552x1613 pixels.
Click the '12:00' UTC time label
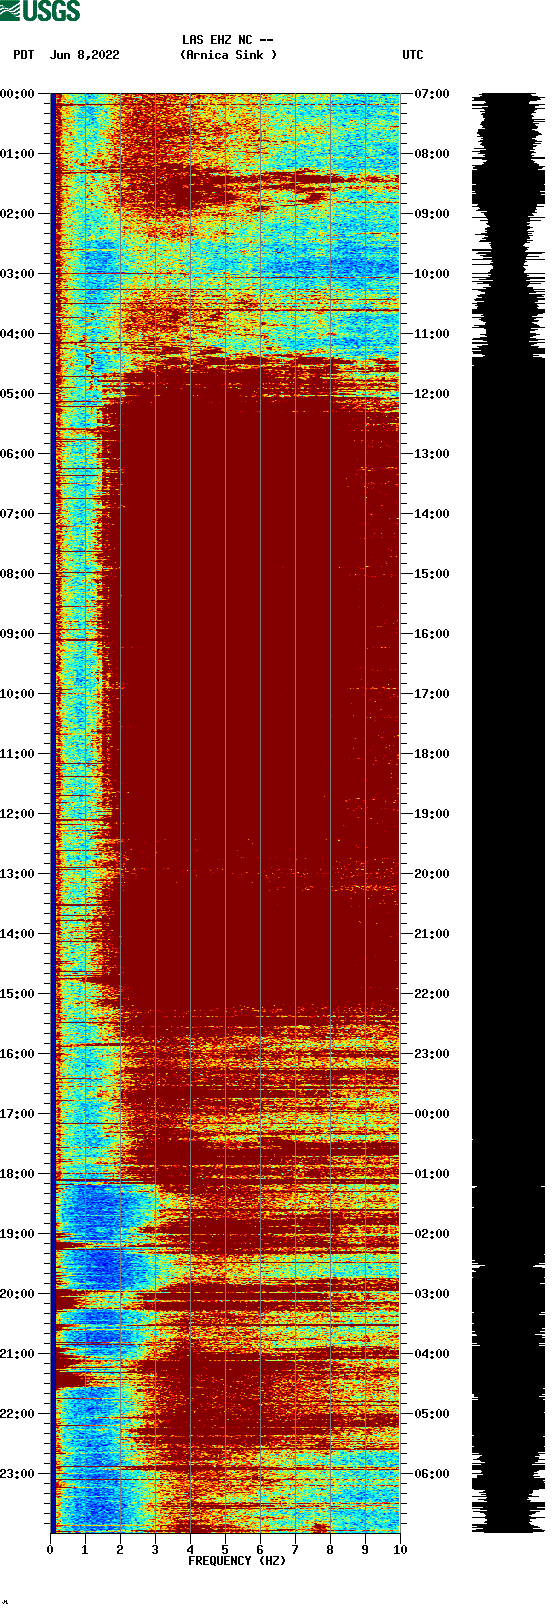[x=432, y=394]
